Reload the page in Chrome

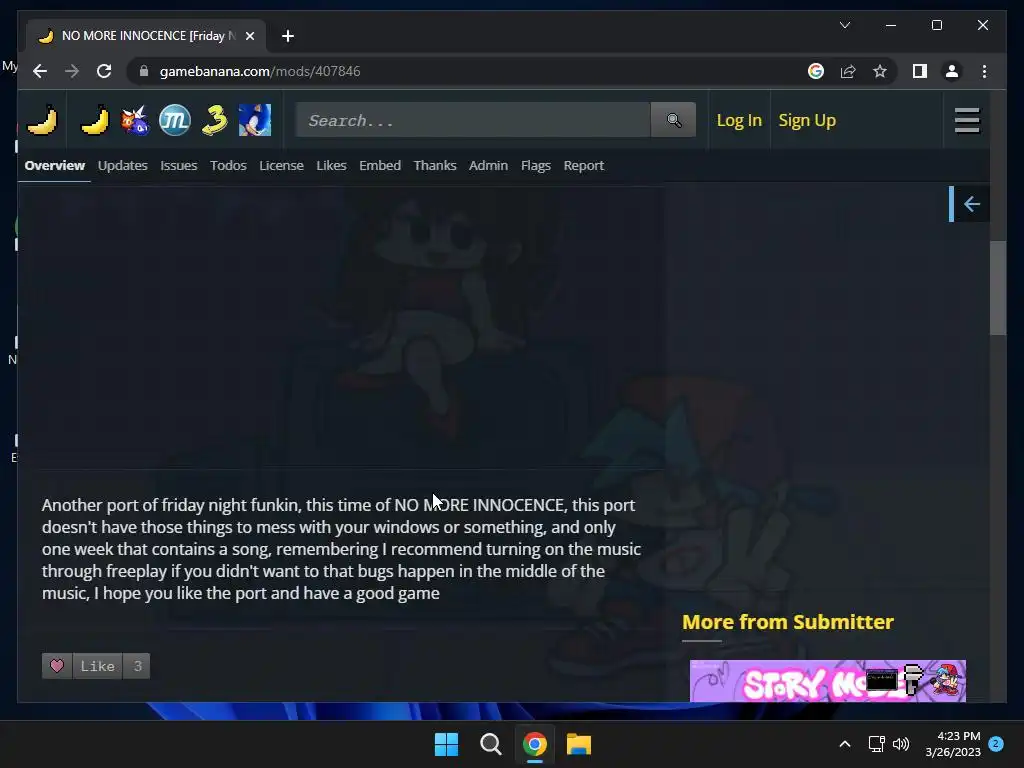tap(104, 71)
